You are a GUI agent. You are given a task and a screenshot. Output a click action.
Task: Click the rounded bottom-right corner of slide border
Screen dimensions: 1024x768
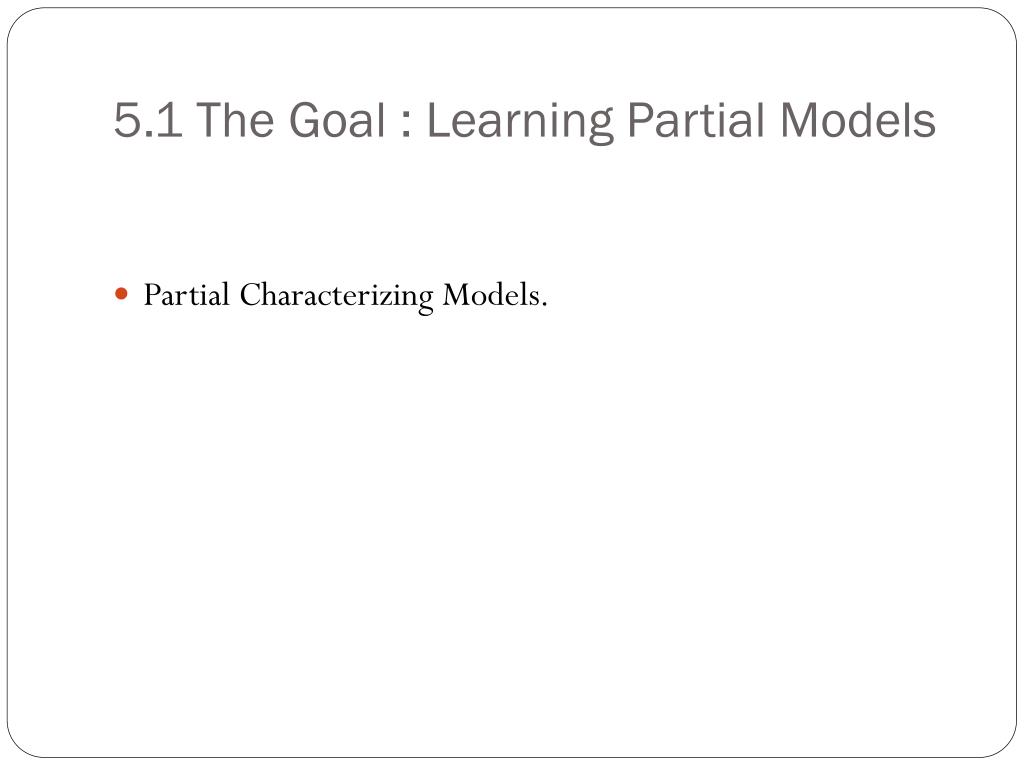click(1004, 744)
